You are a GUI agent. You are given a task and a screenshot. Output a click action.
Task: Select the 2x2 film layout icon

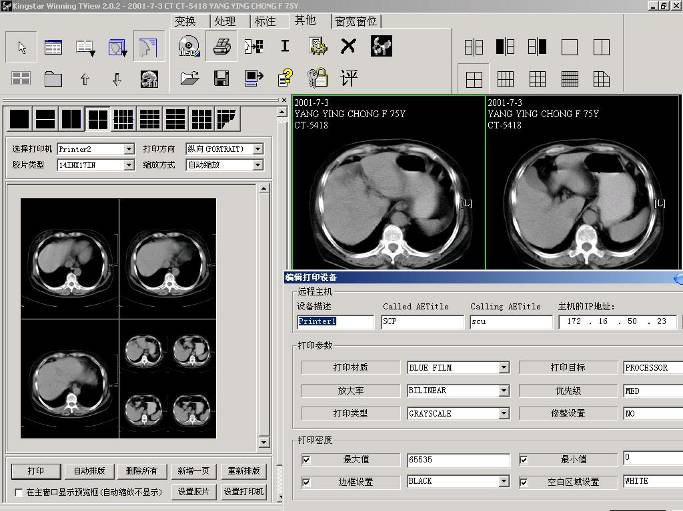[x=97, y=119]
